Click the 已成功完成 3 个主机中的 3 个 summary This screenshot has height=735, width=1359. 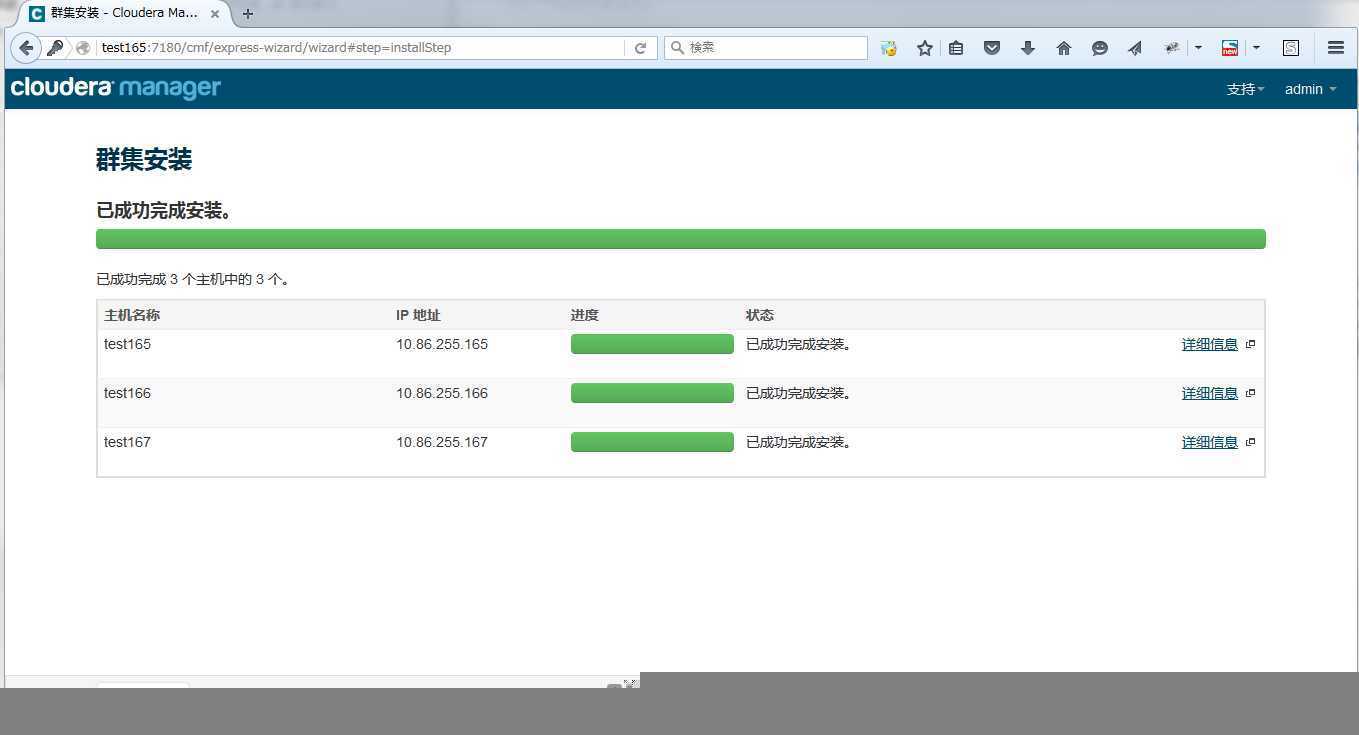(193, 280)
